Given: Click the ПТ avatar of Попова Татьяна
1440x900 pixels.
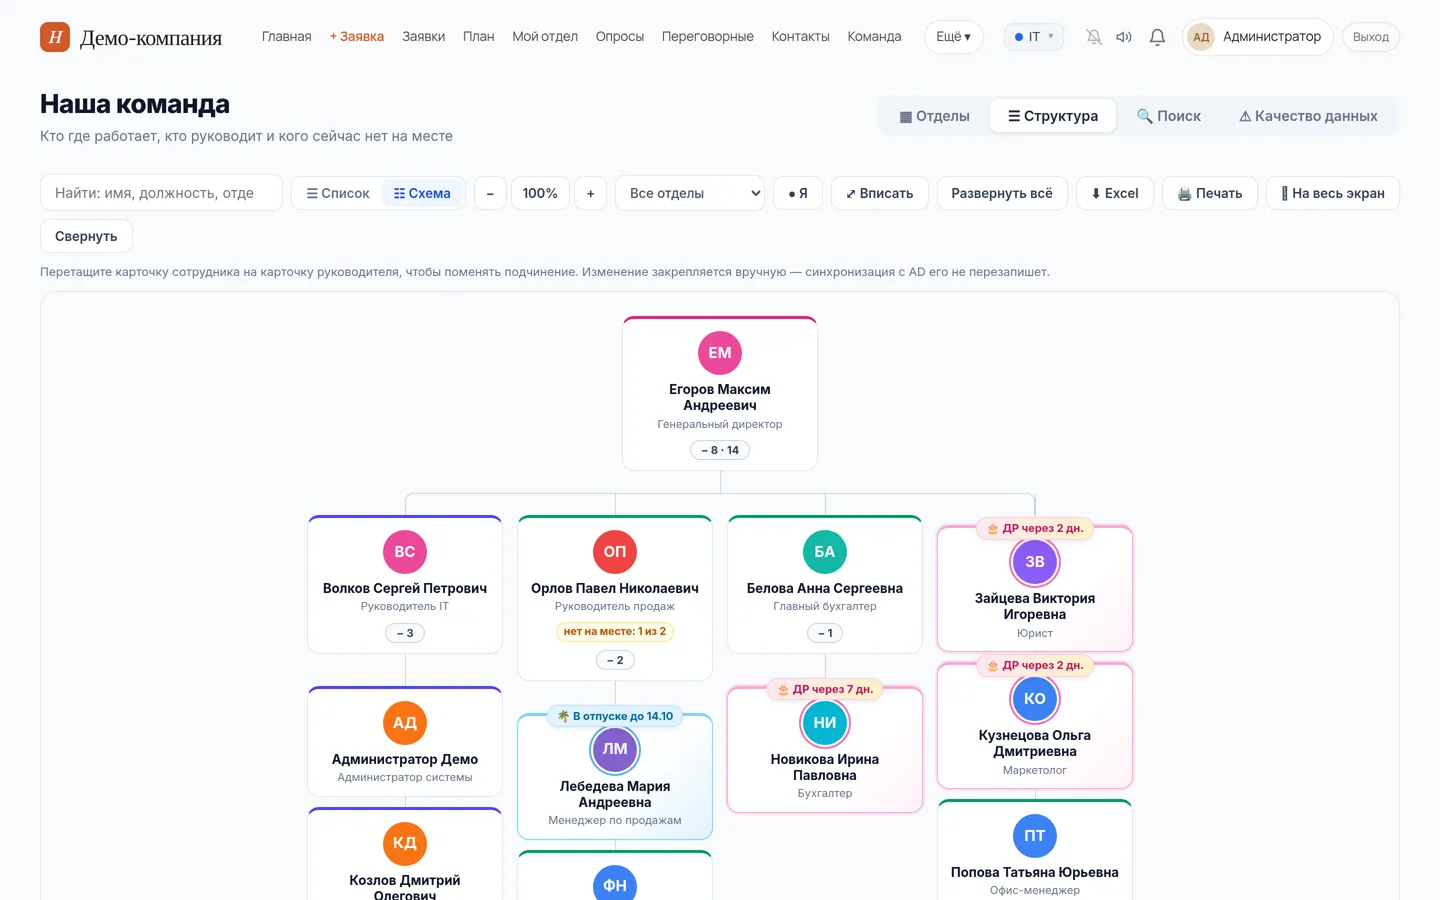Looking at the screenshot, I should click(x=1035, y=836).
